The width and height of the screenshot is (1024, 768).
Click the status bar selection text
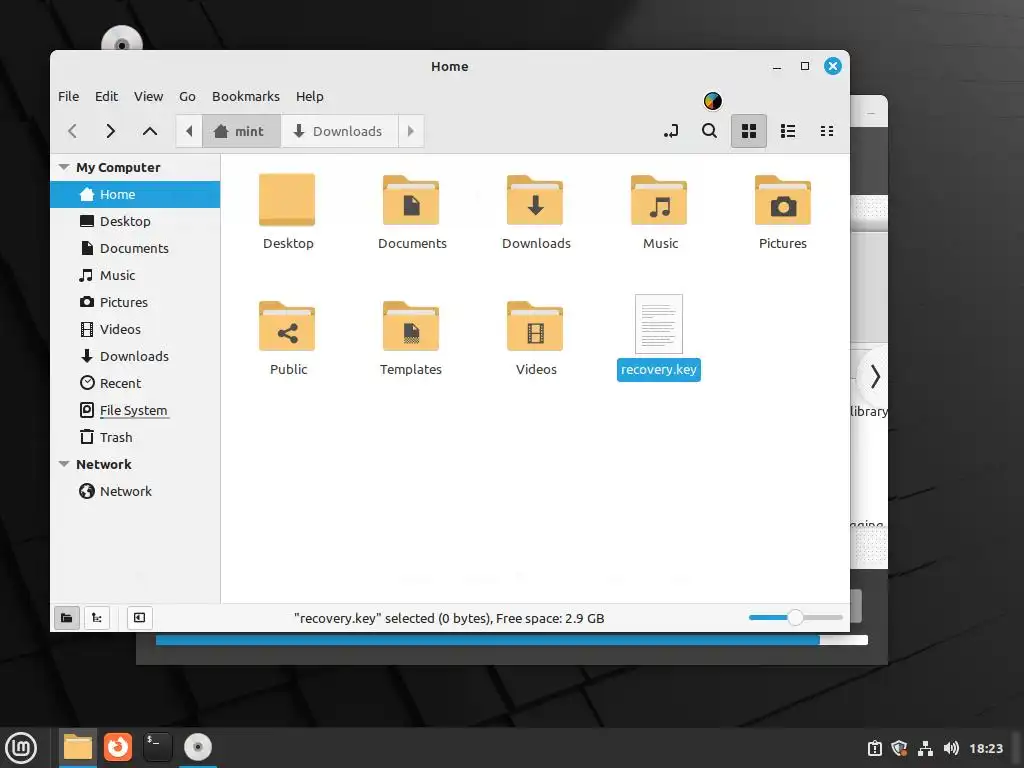coord(449,618)
